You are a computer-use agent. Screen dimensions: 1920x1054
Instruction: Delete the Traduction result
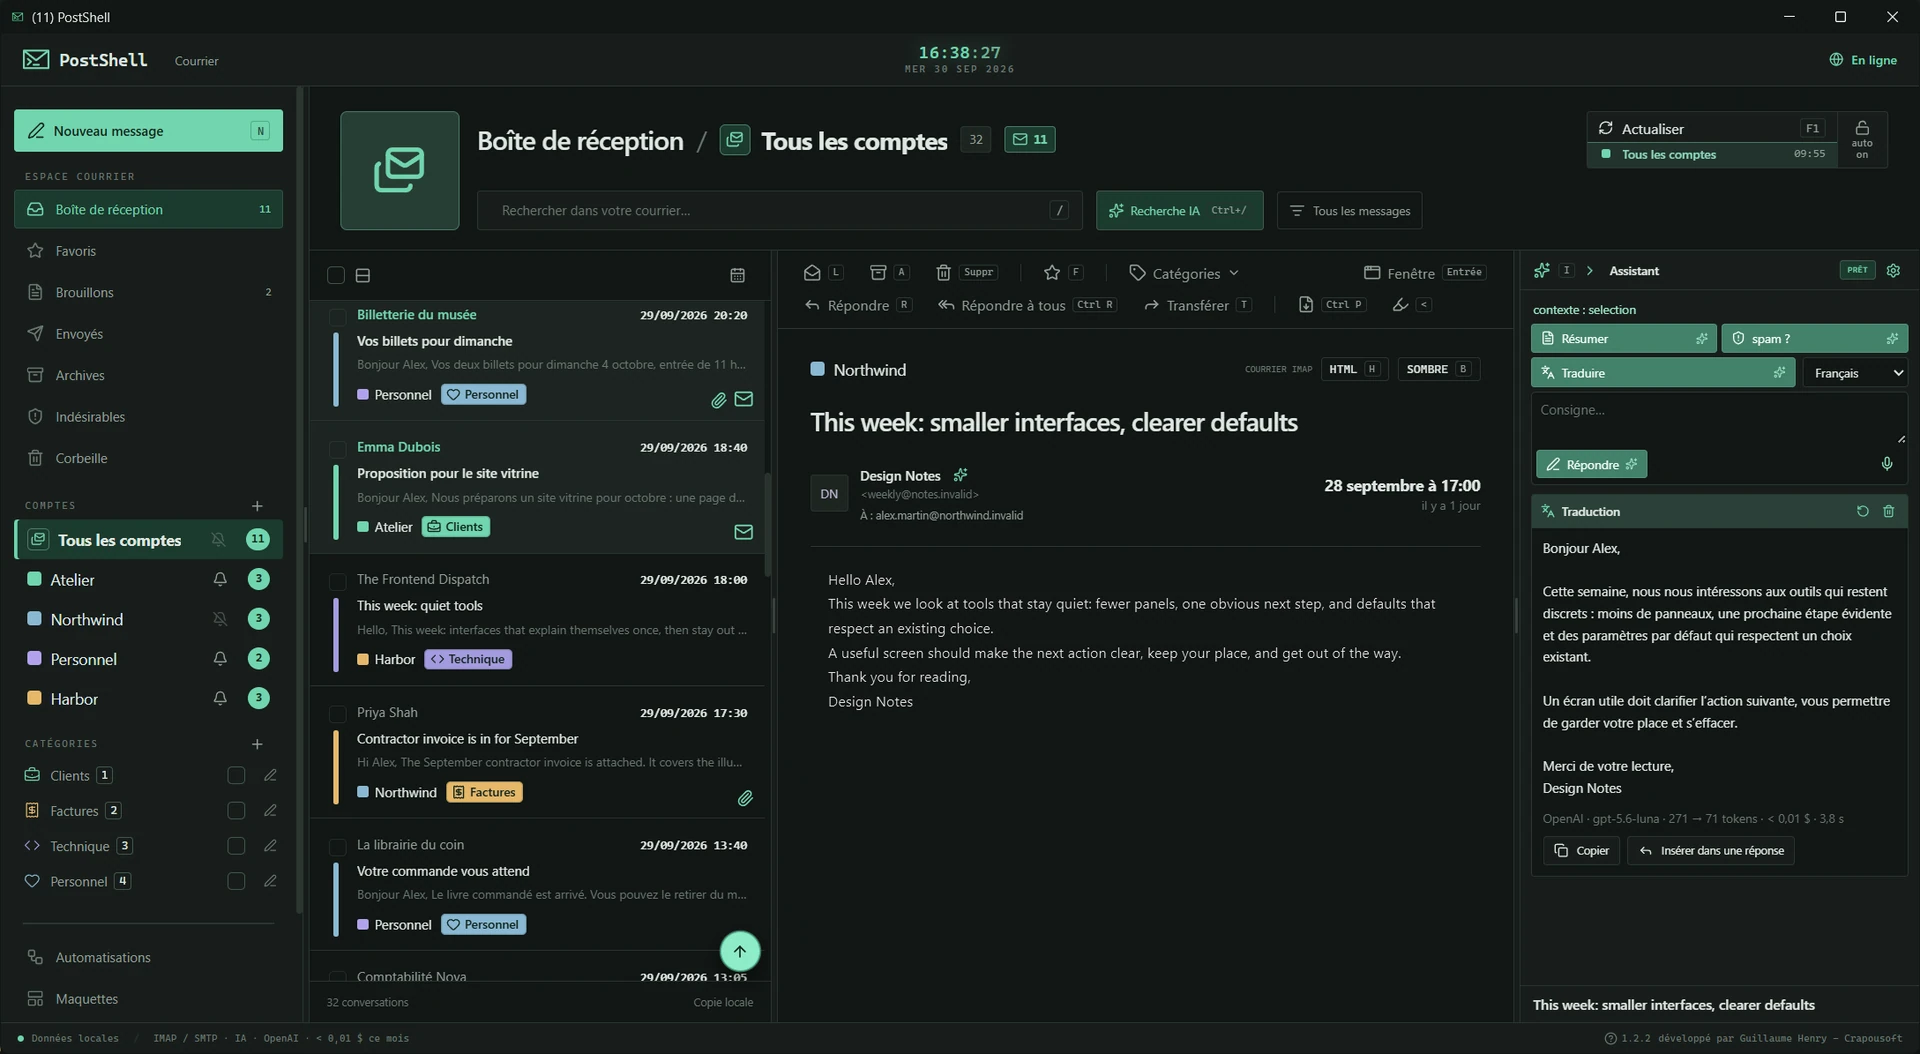click(x=1888, y=511)
